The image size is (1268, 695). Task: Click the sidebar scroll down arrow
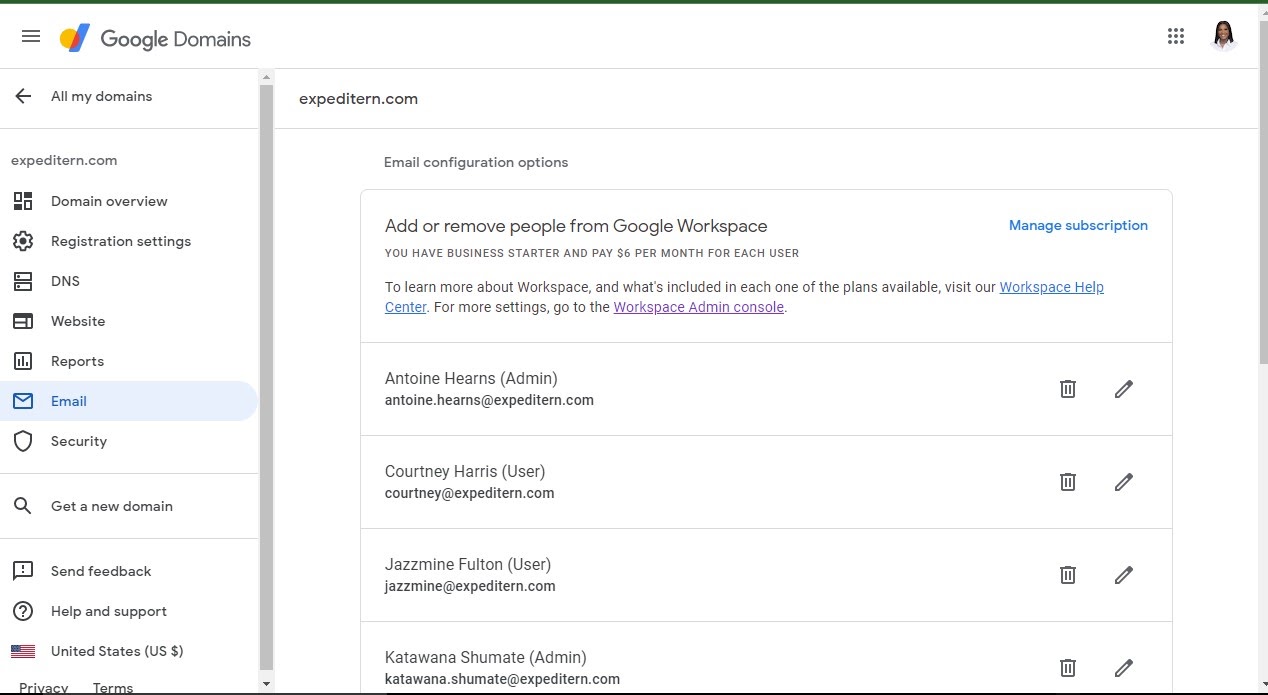266,684
